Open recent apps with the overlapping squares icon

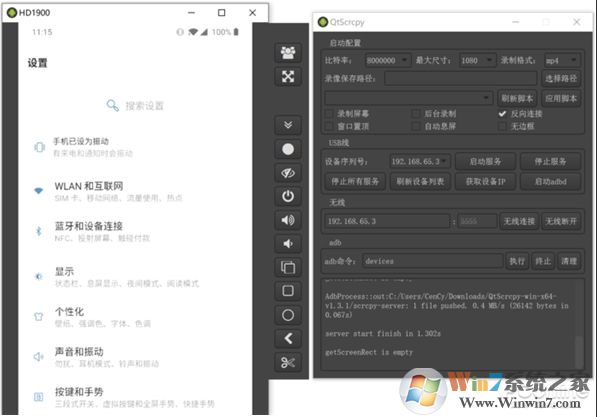[288, 267]
